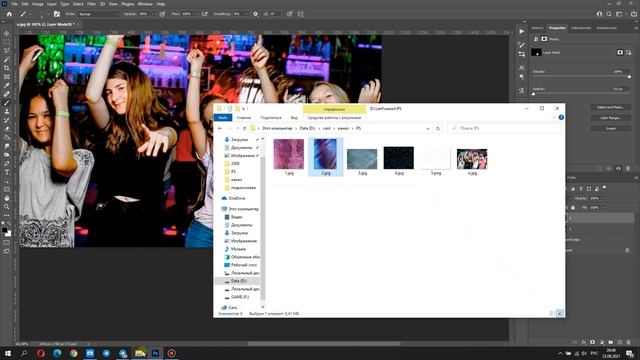The width and height of the screenshot is (640, 360).
Task: Open workspace switcher icon at top right
Action: click(619, 14)
